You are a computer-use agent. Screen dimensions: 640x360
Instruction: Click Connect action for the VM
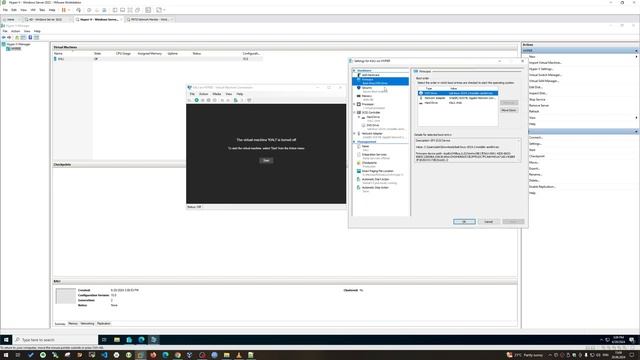pyautogui.click(x=536, y=138)
